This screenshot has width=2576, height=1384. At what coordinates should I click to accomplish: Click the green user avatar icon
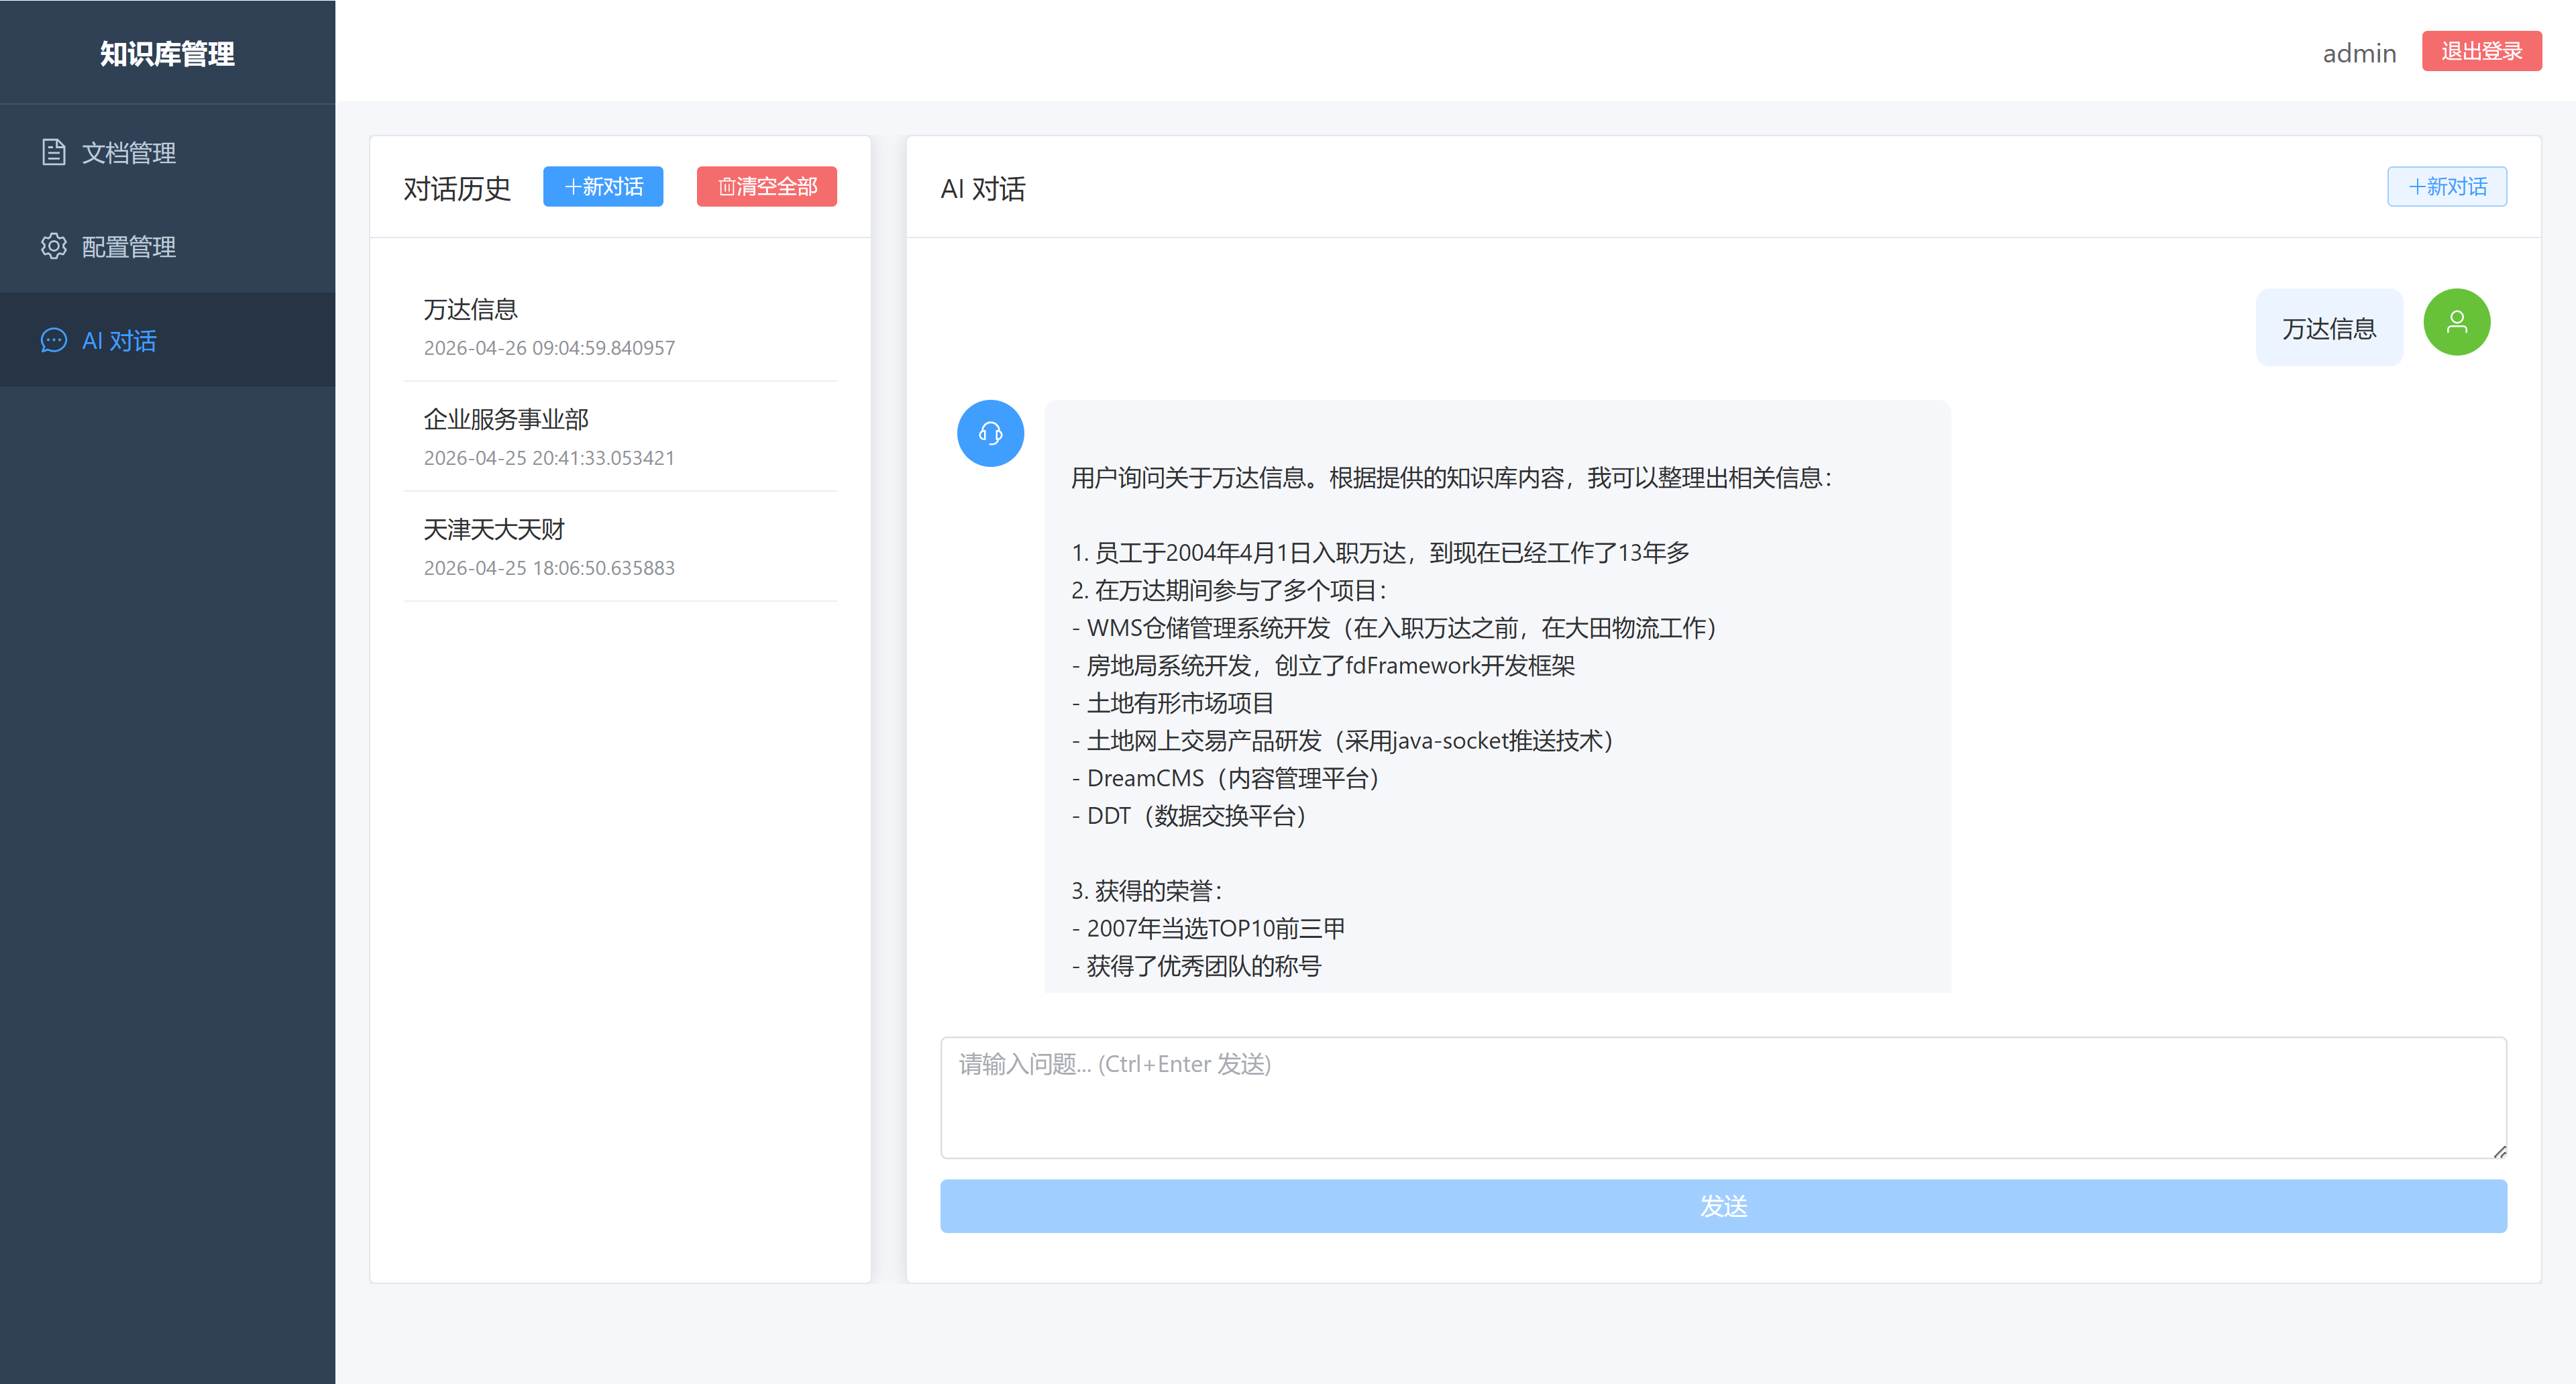pos(2456,322)
